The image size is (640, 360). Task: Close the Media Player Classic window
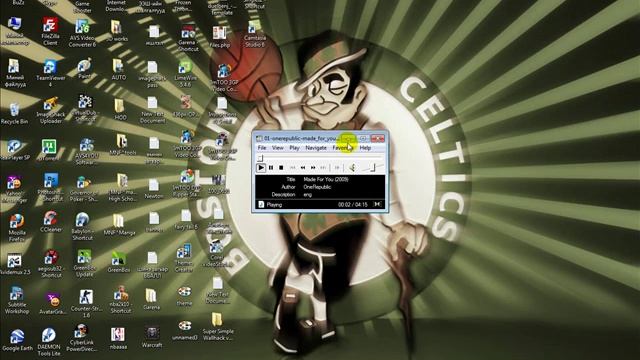click(378, 138)
